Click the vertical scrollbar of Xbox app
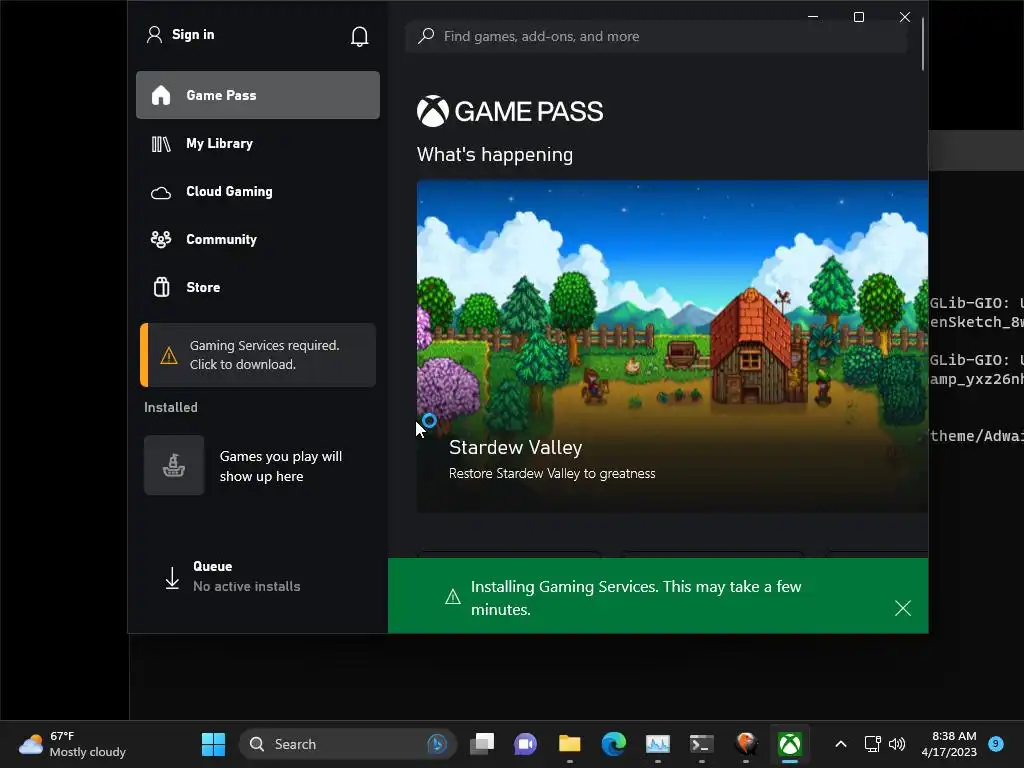1024x768 pixels. click(923, 44)
